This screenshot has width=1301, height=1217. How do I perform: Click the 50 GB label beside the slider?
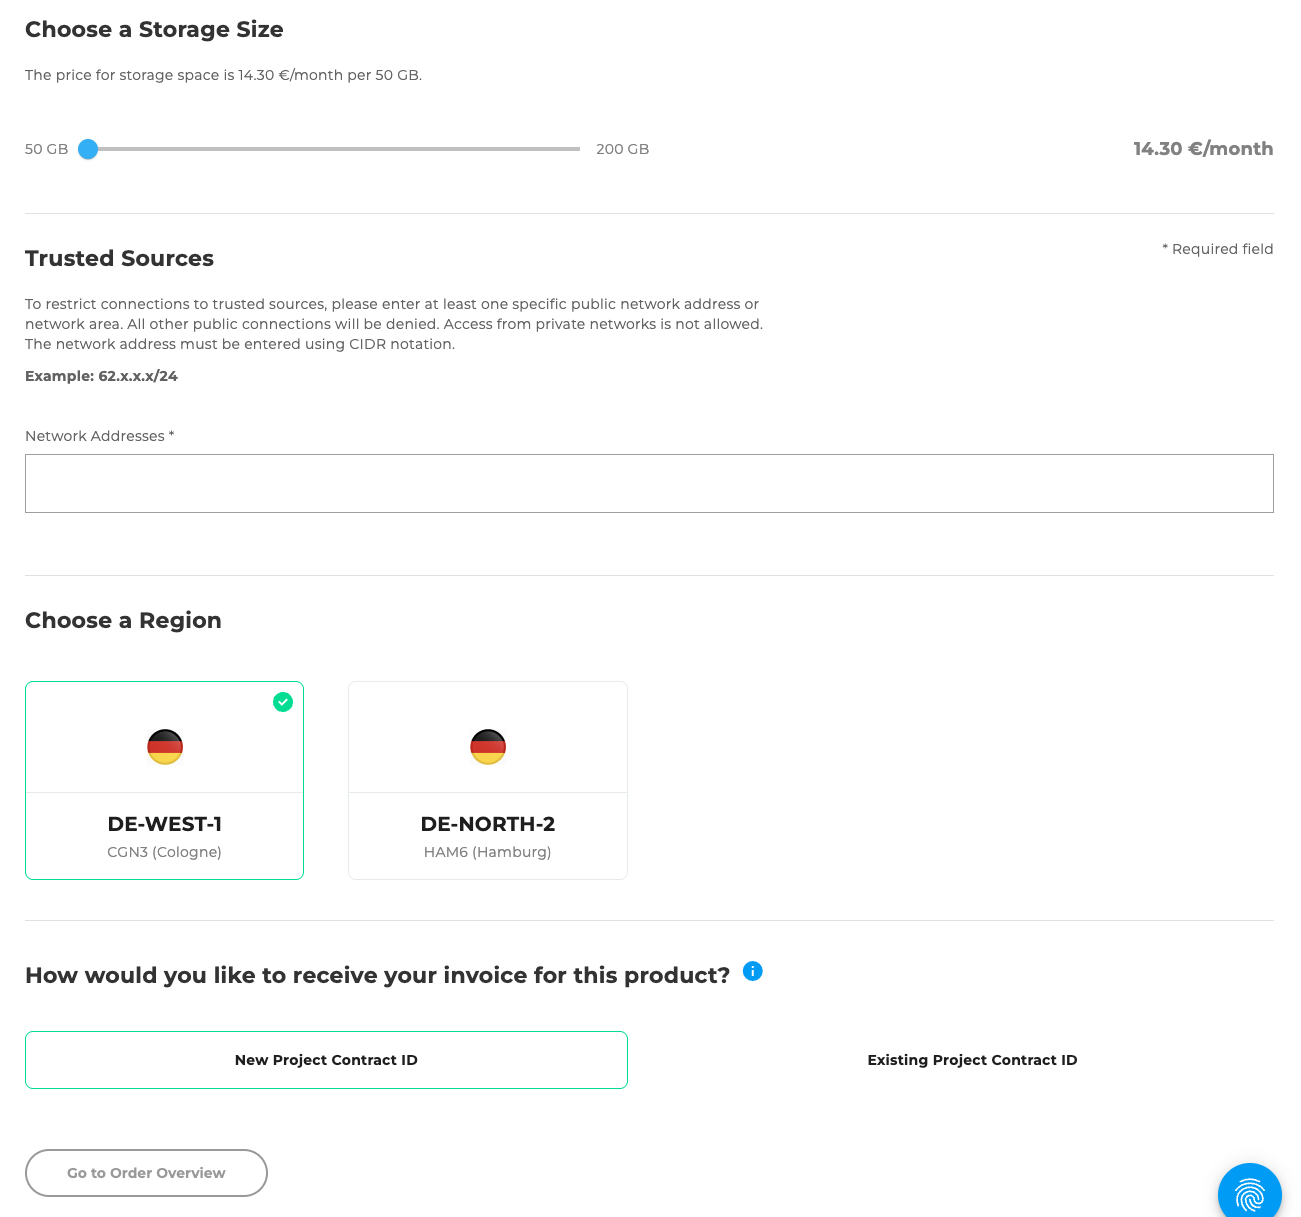pyautogui.click(x=46, y=148)
